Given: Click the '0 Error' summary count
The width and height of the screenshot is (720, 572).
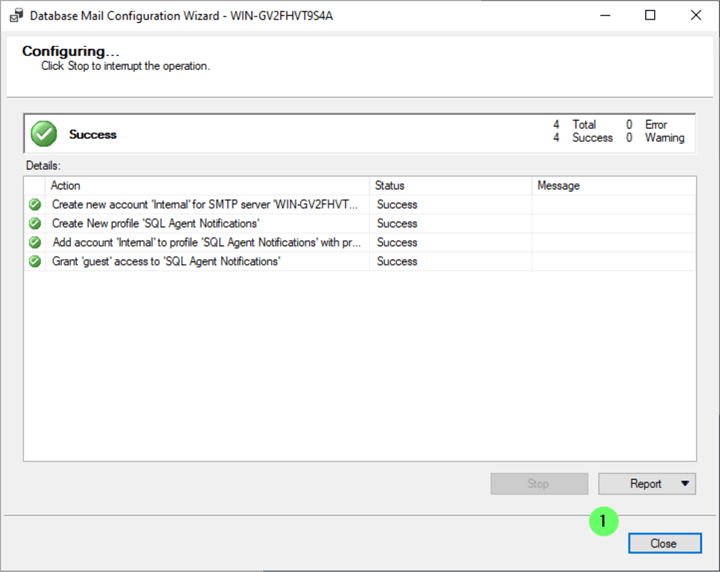Looking at the screenshot, I should pos(647,124).
